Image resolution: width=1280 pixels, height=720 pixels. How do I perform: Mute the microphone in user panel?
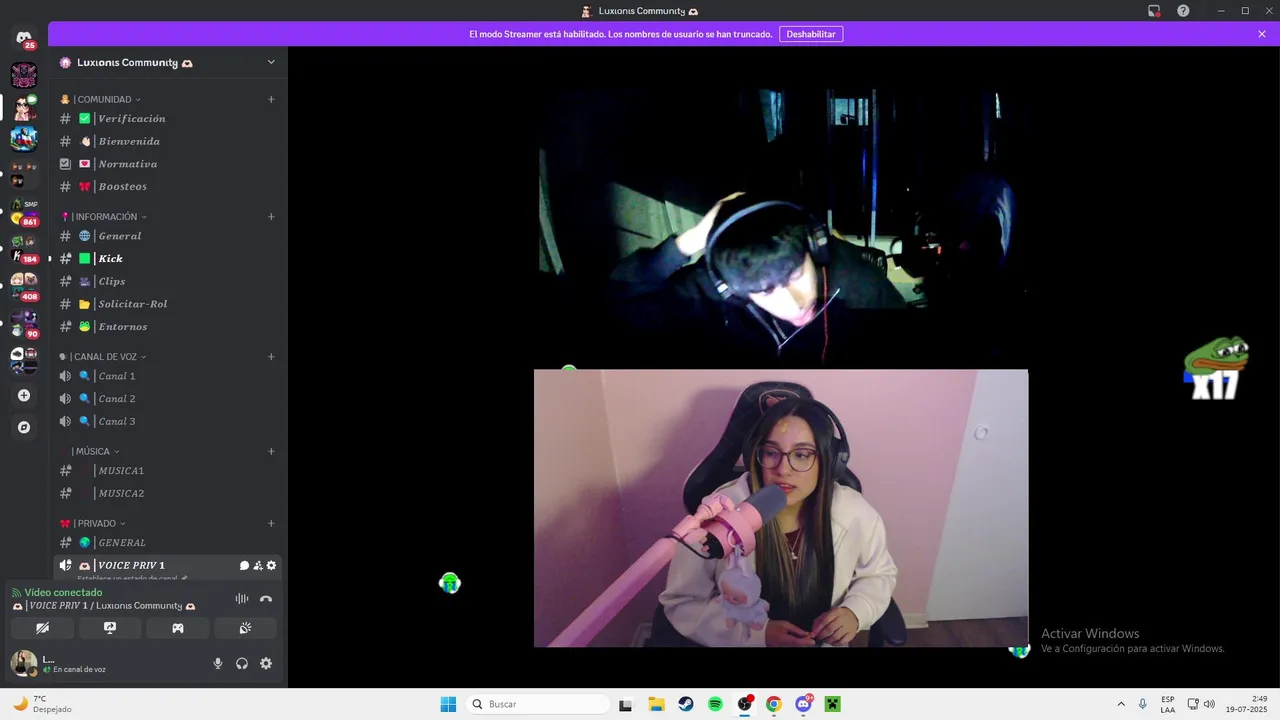pyautogui.click(x=218, y=663)
